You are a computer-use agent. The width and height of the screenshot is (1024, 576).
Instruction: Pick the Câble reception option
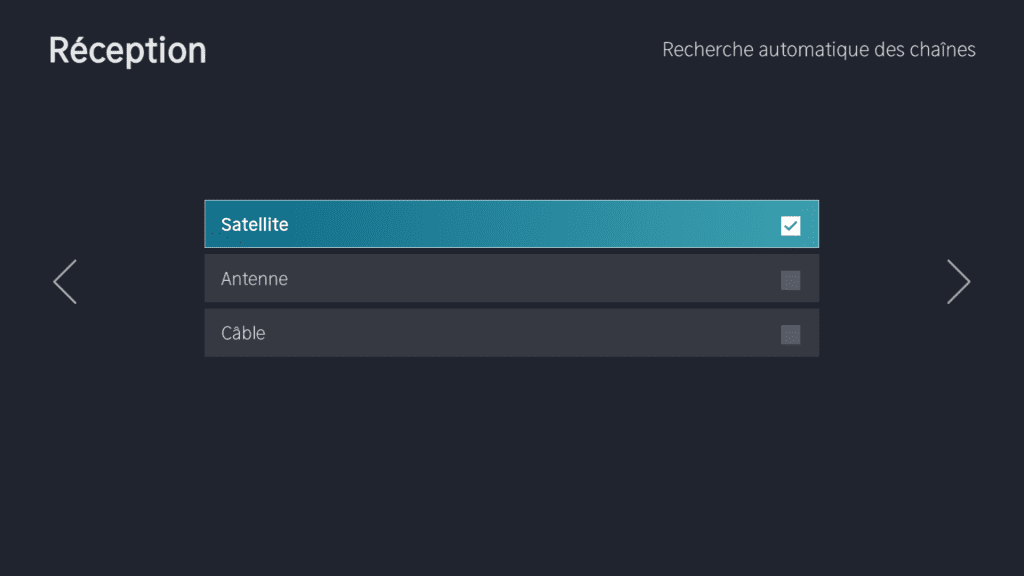pos(511,333)
